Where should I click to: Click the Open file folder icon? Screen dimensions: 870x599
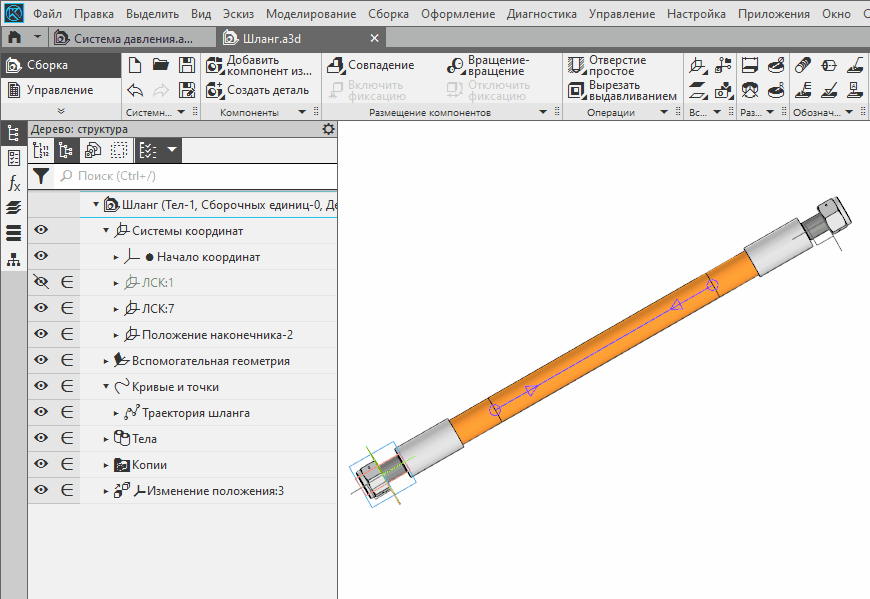point(161,65)
